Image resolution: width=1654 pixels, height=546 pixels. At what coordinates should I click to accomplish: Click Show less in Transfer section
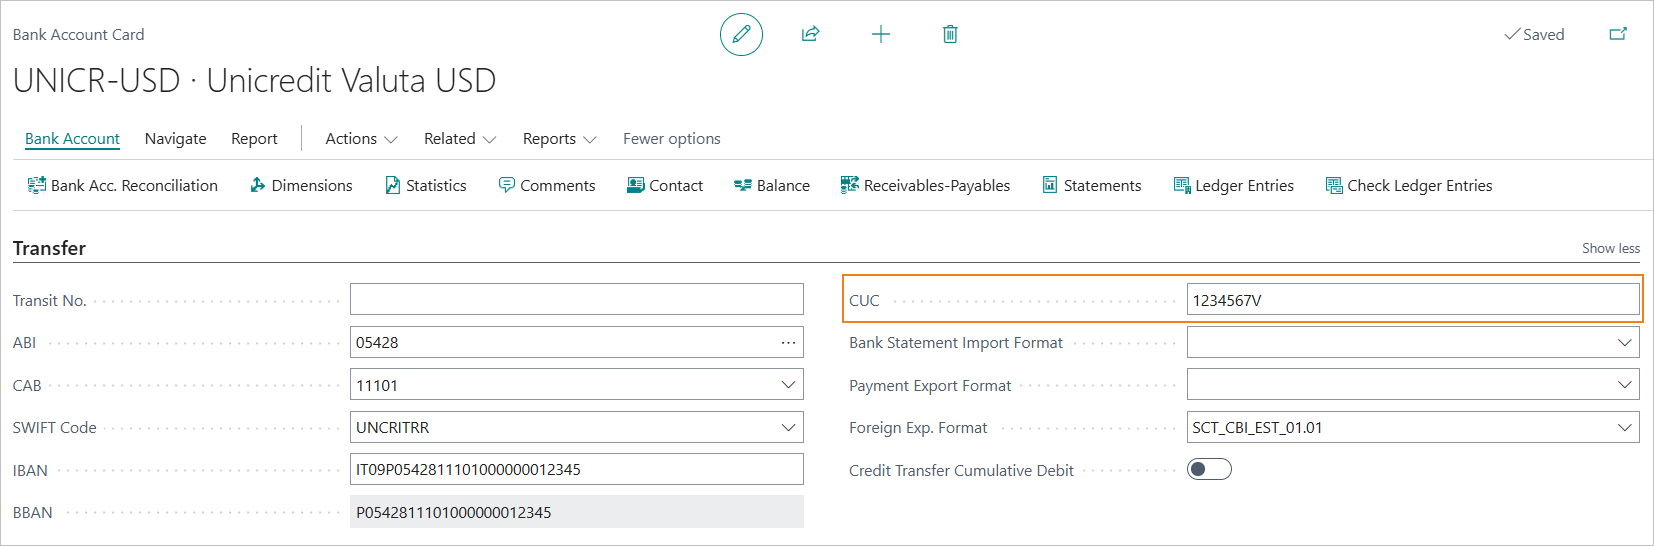pyautogui.click(x=1611, y=248)
